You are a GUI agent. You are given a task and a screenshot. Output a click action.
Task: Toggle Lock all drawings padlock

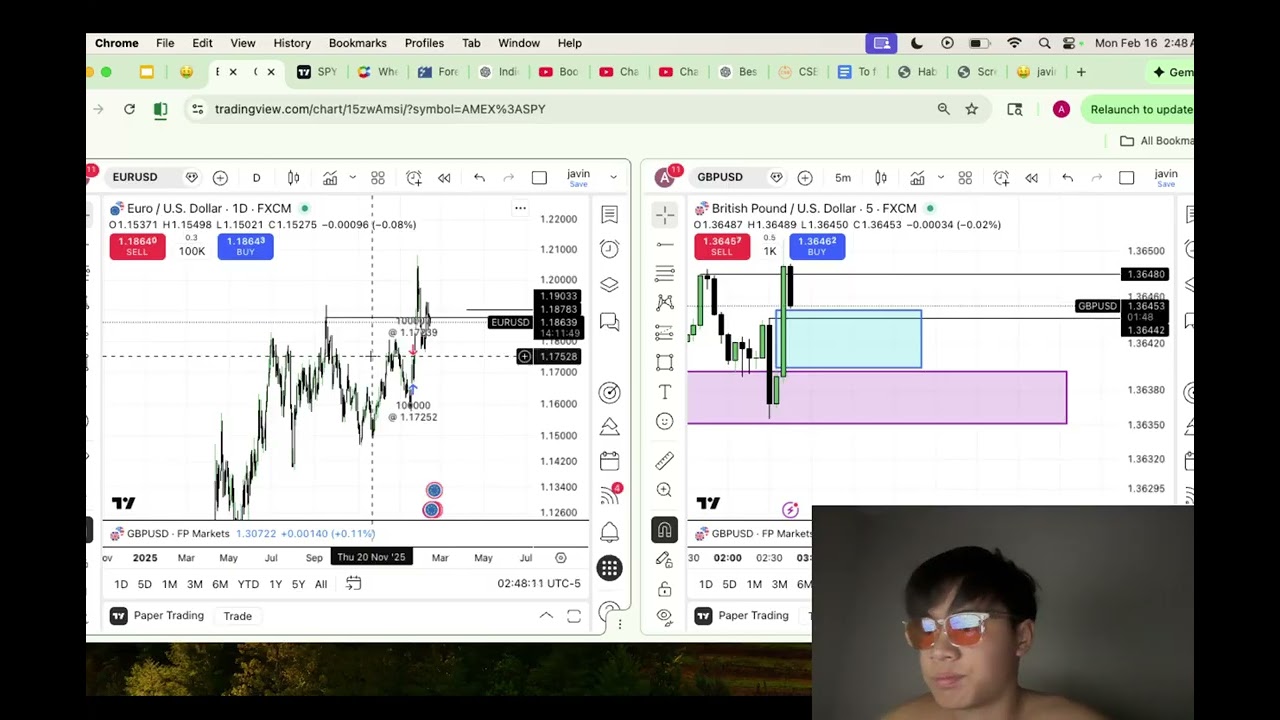click(x=664, y=589)
